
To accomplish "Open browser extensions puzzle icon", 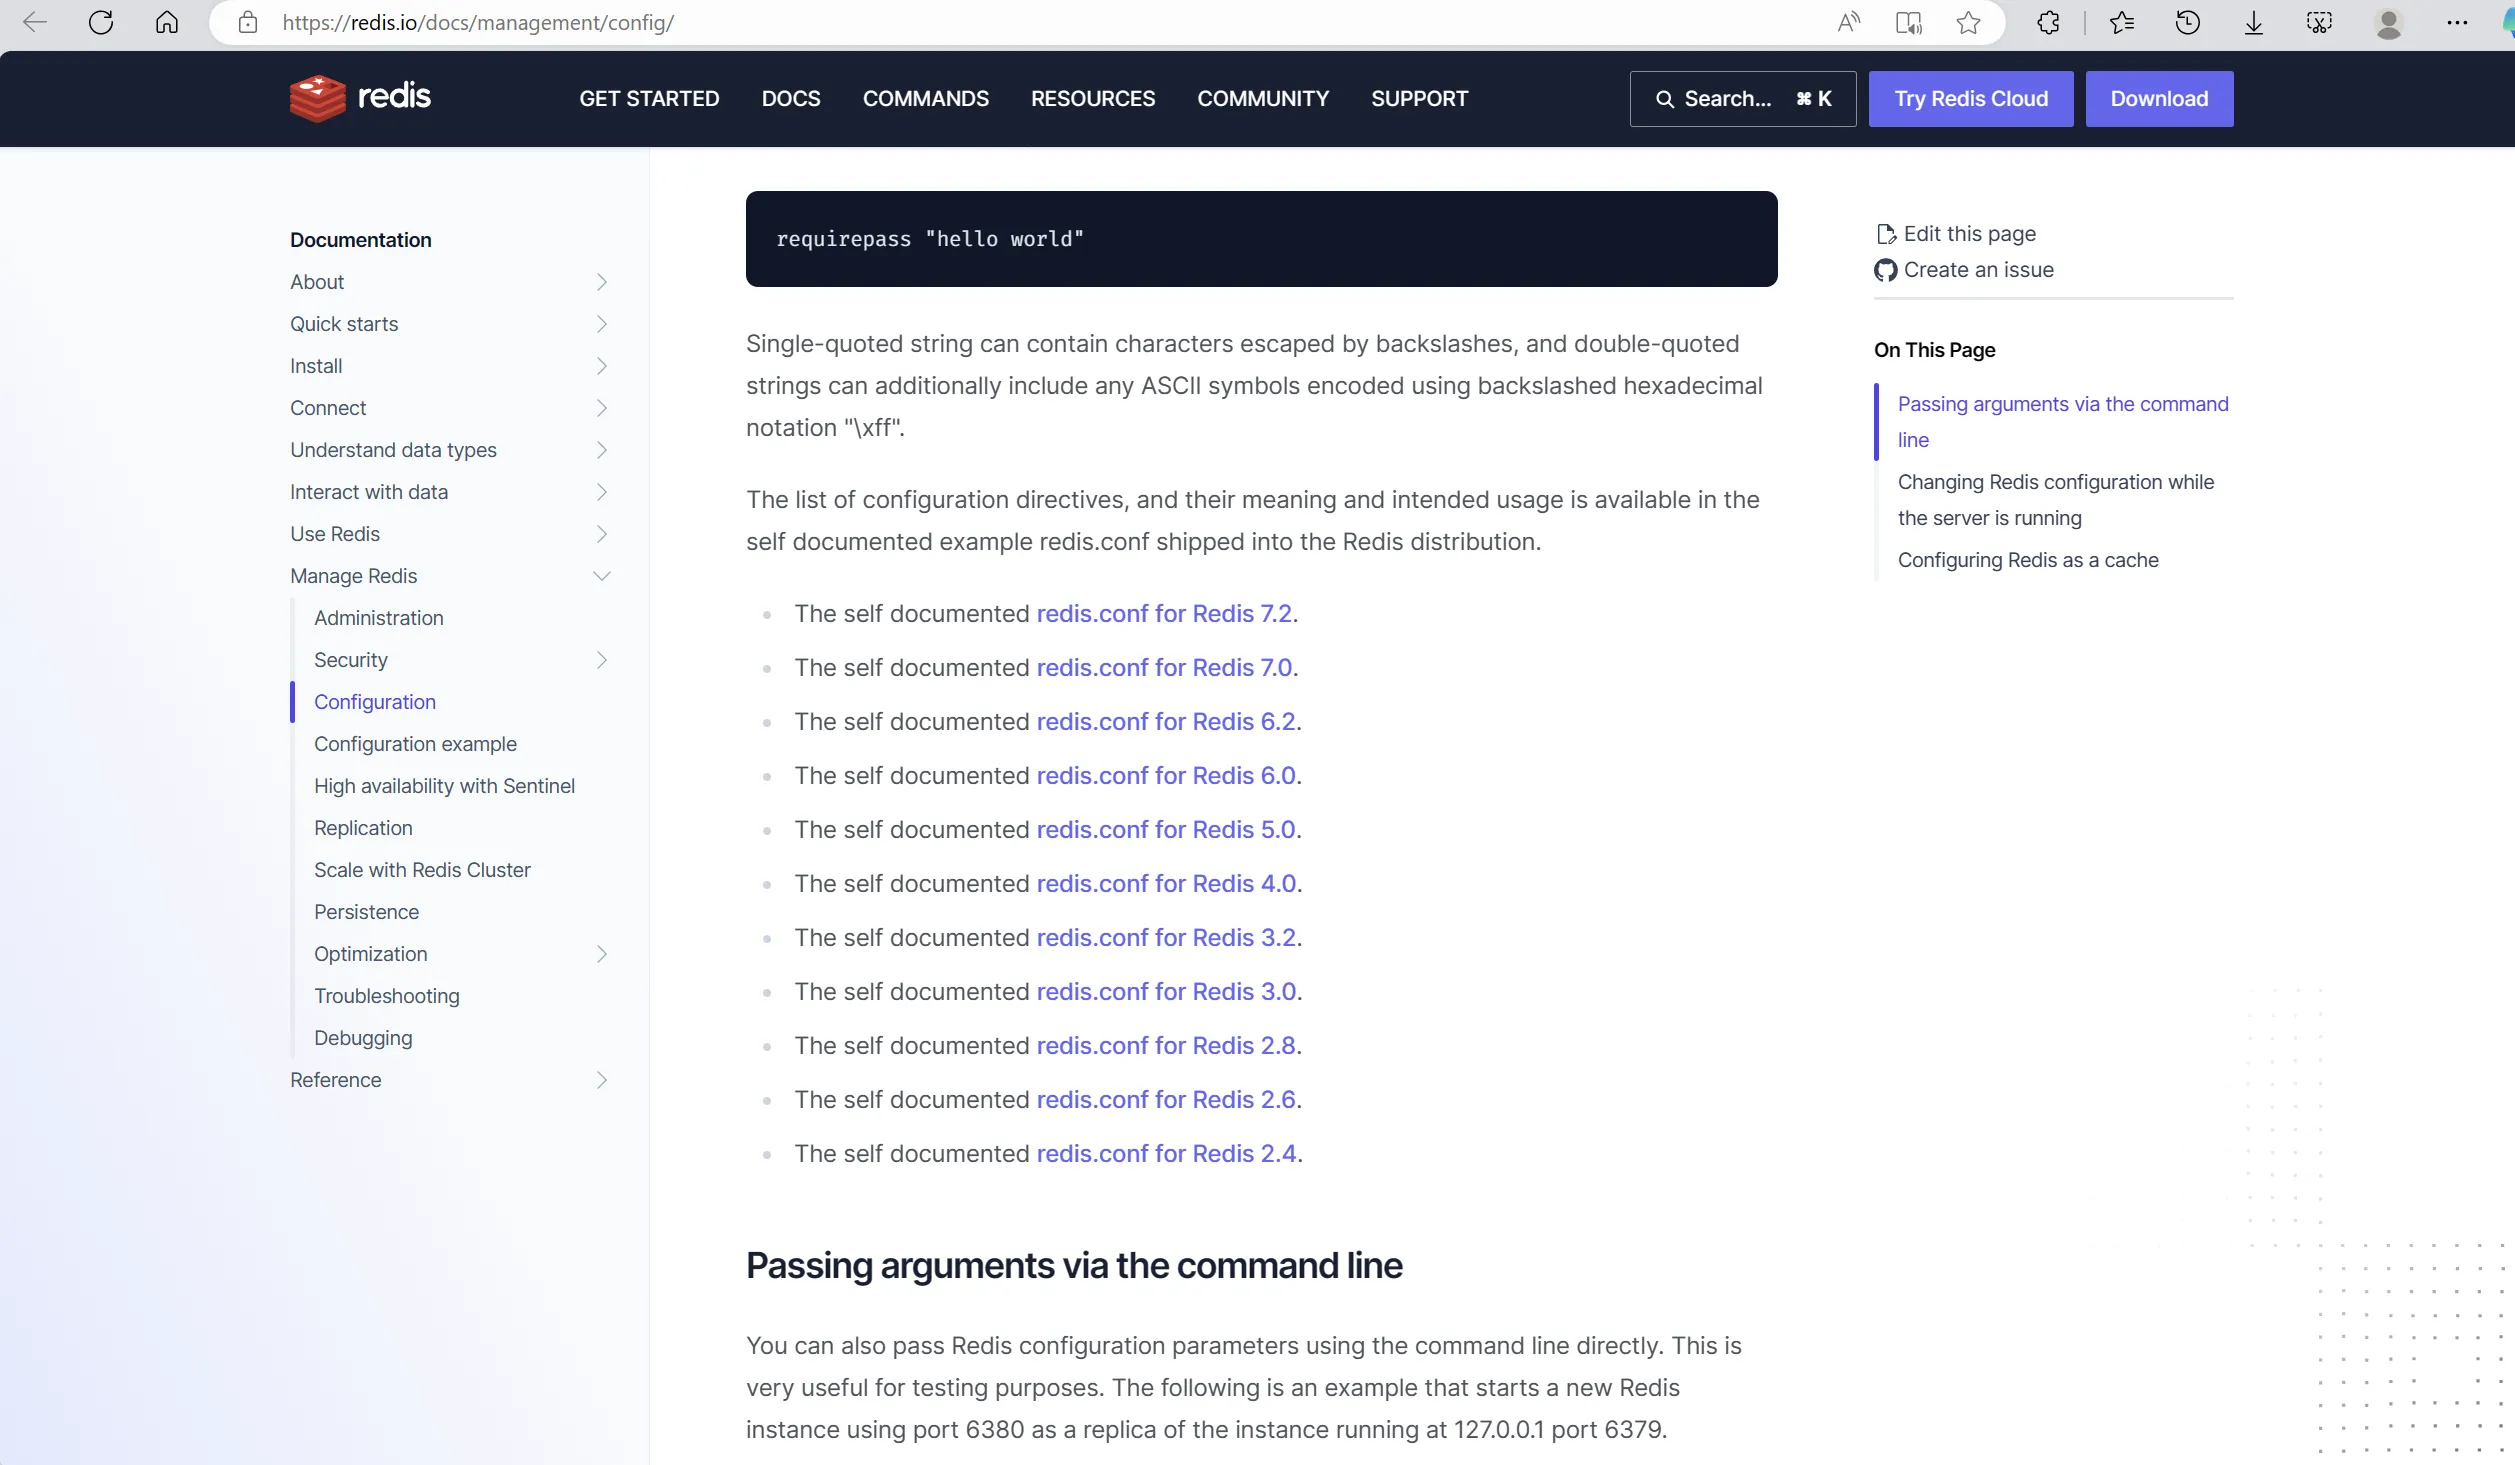I will click(2047, 22).
